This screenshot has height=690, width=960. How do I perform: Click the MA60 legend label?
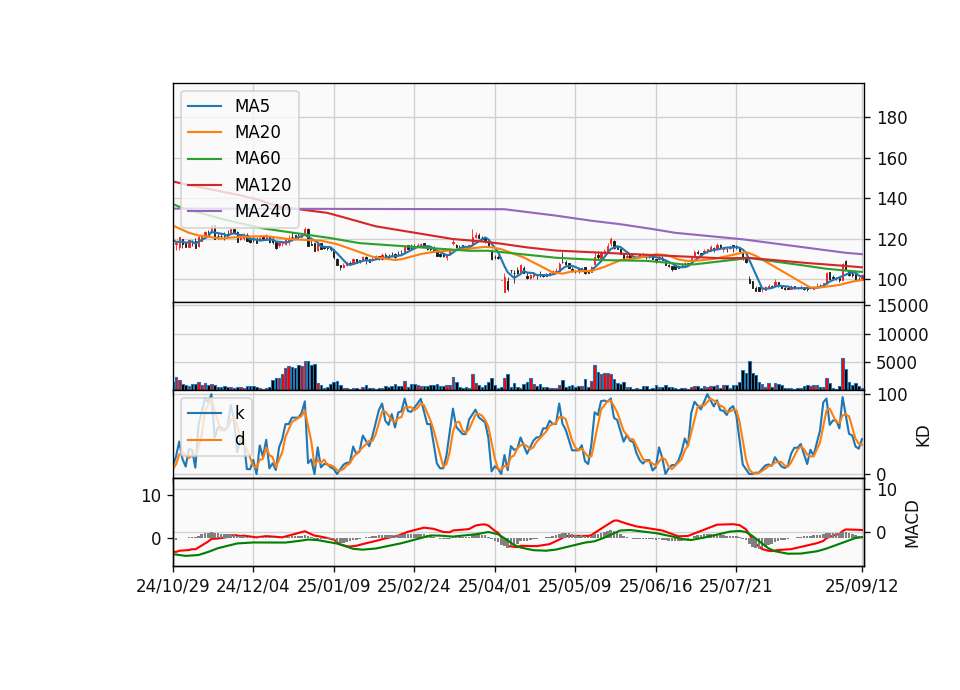pos(257,159)
